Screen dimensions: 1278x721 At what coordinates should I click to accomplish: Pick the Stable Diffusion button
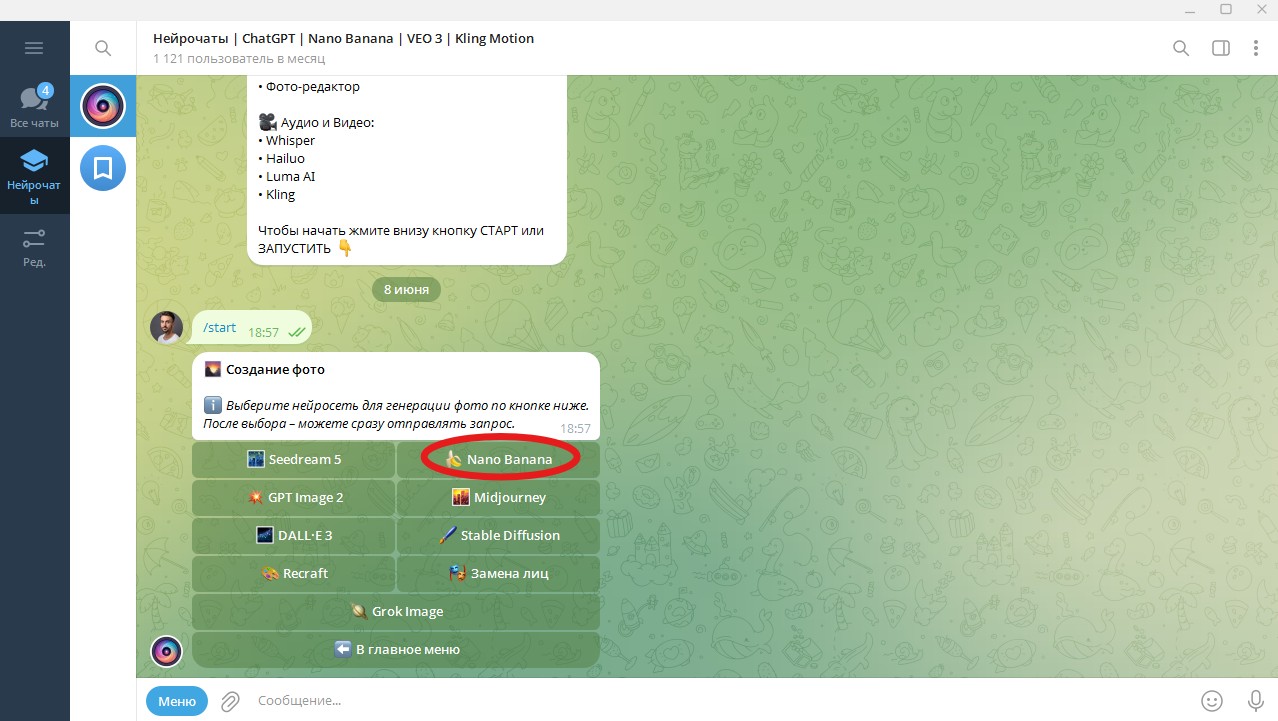coord(498,535)
